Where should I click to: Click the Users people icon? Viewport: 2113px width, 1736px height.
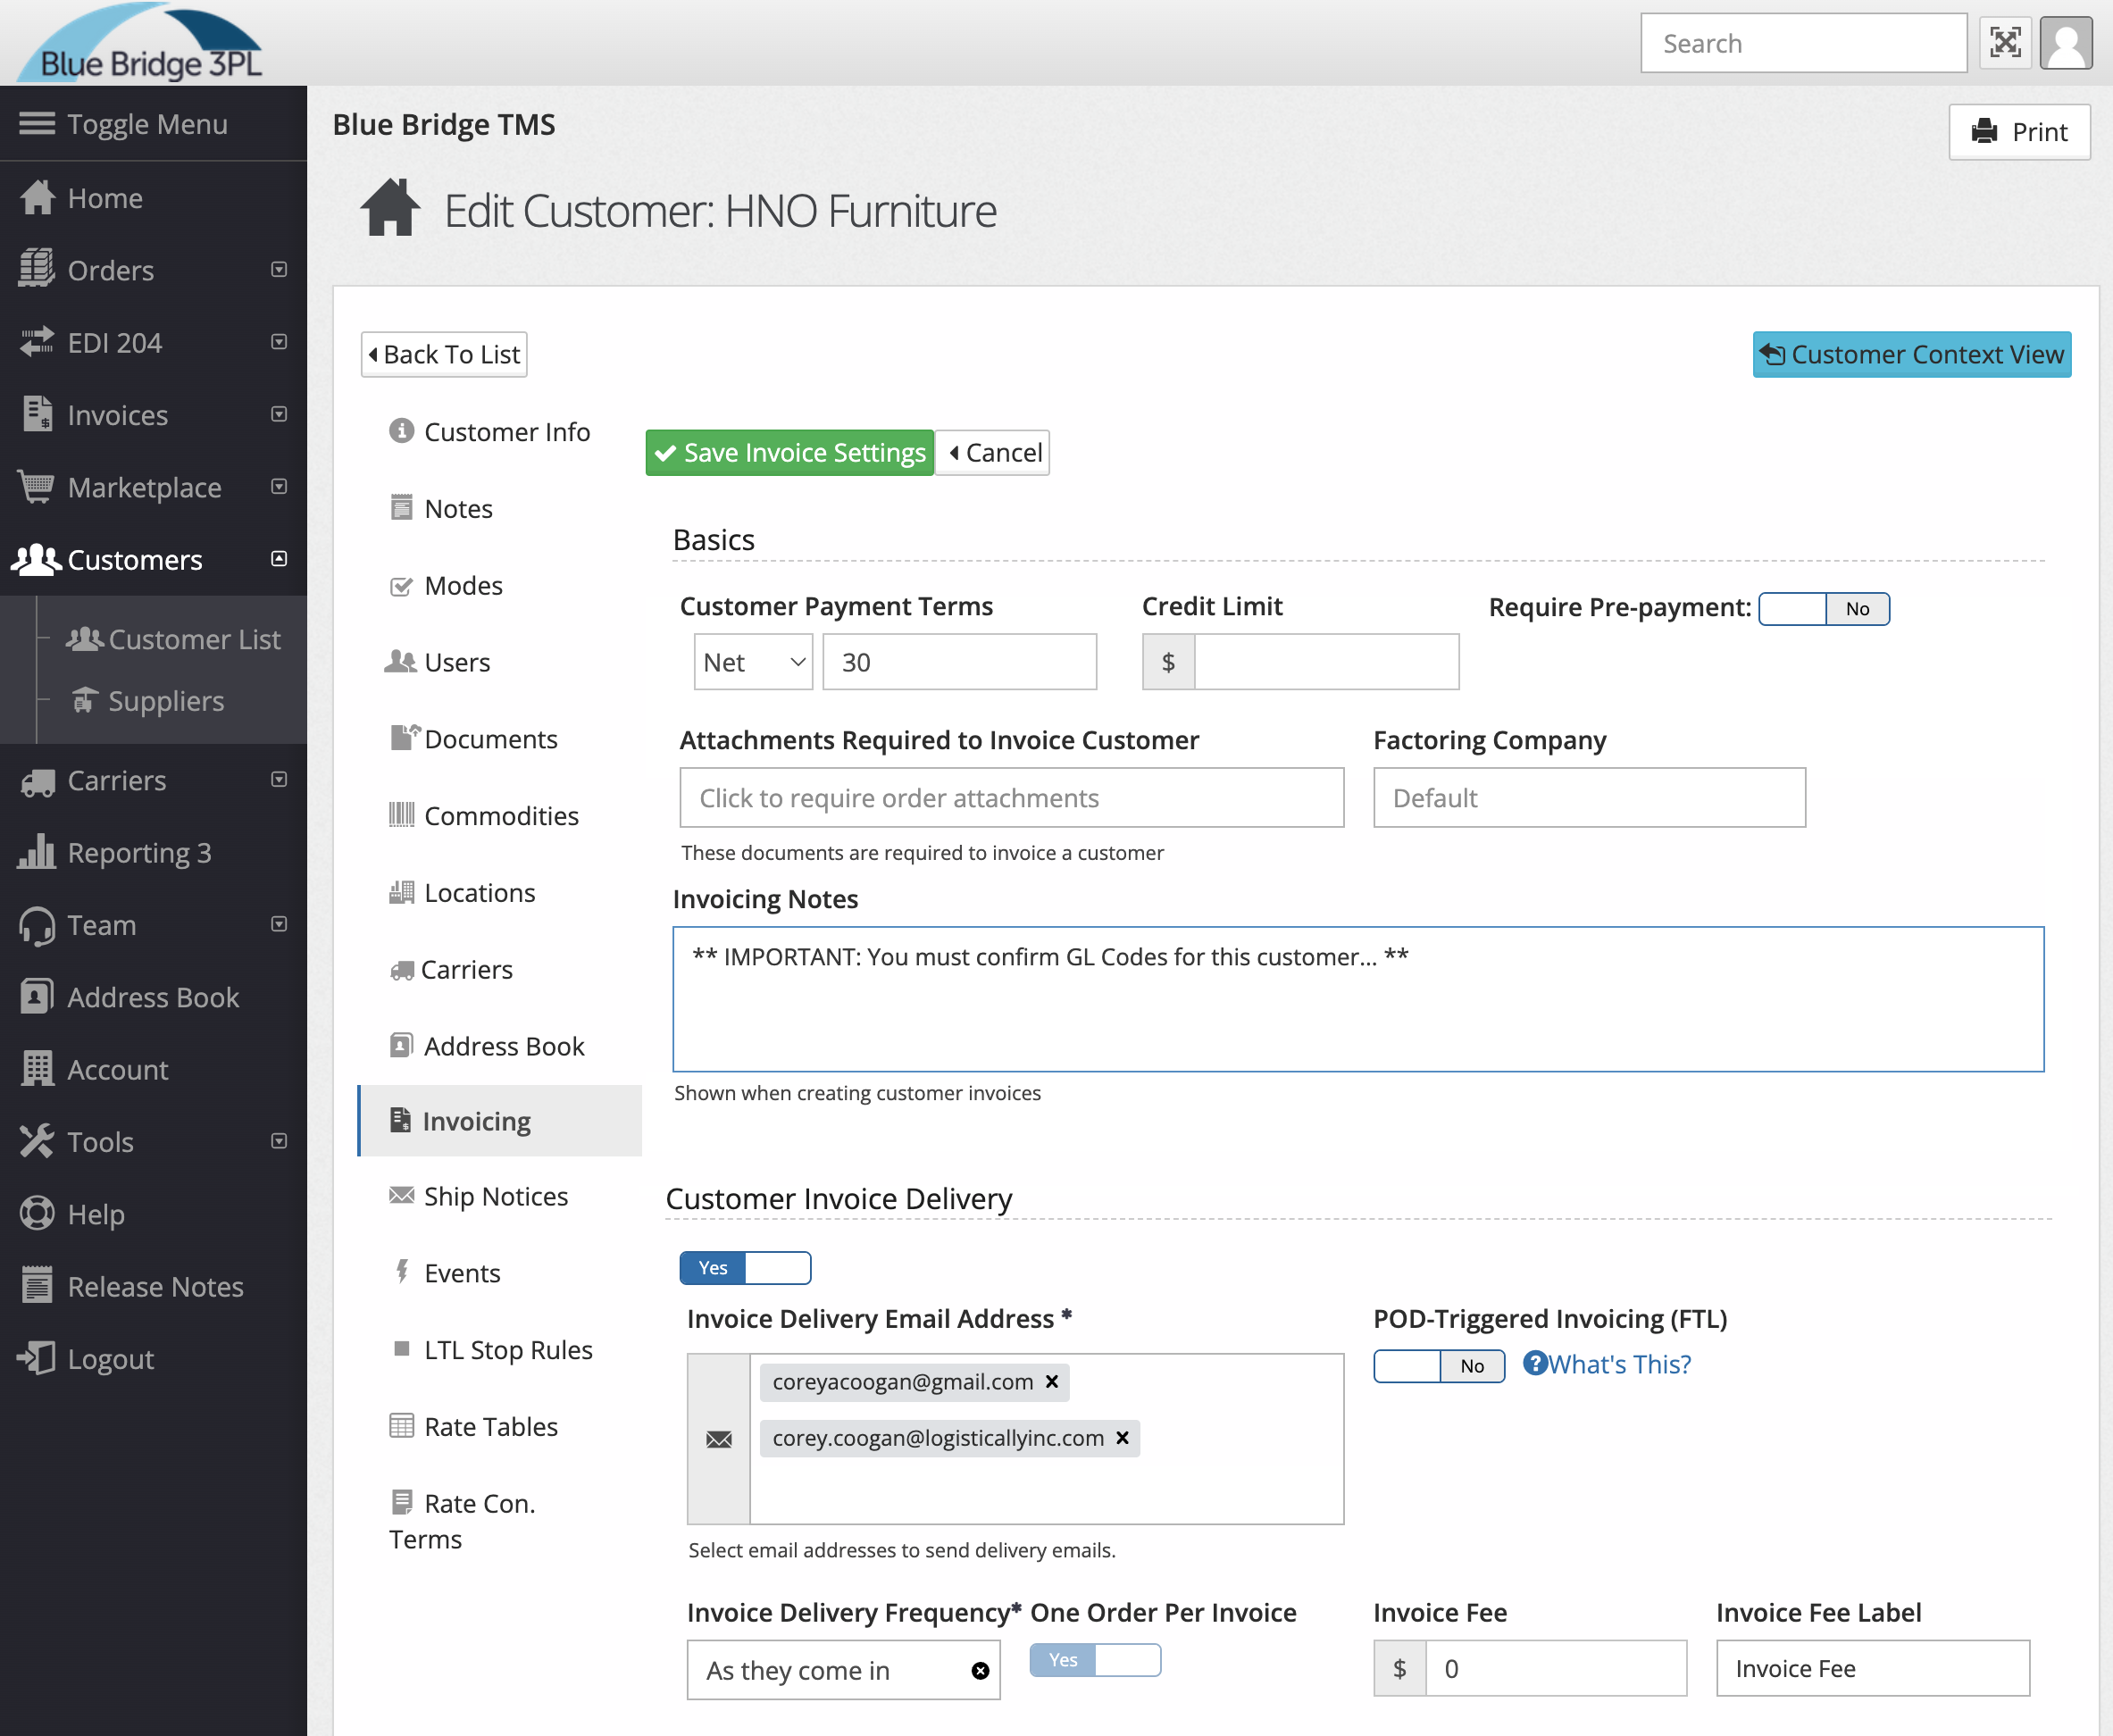click(x=401, y=662)
